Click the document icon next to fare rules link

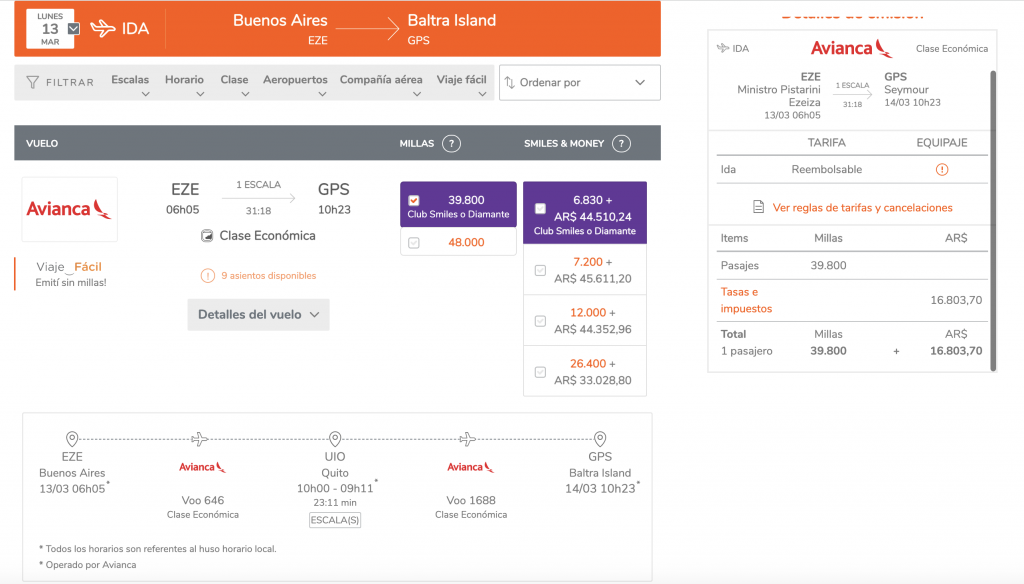tap(758, 207)
